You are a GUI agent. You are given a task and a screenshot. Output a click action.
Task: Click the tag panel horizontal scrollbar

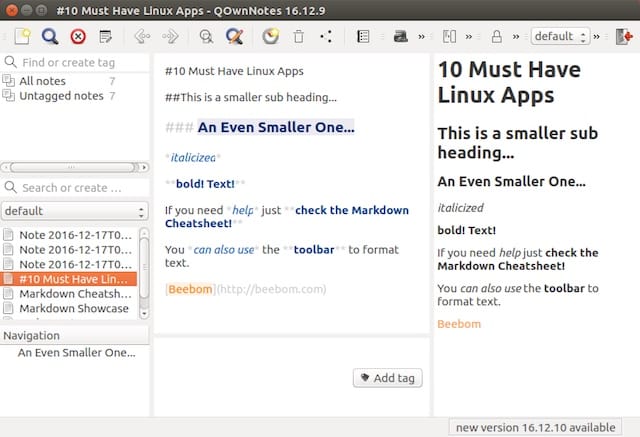[73, 167]
